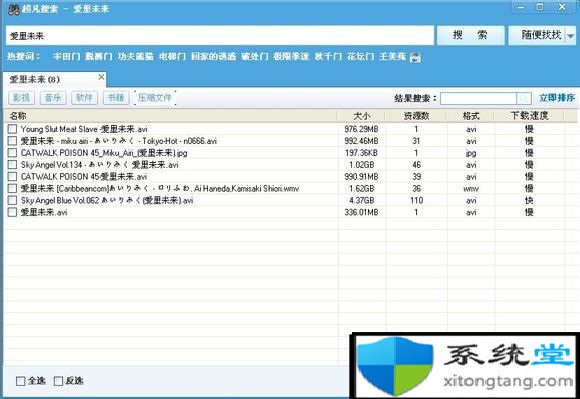Select the 影视 filter tab

click(x=21, y=98)
